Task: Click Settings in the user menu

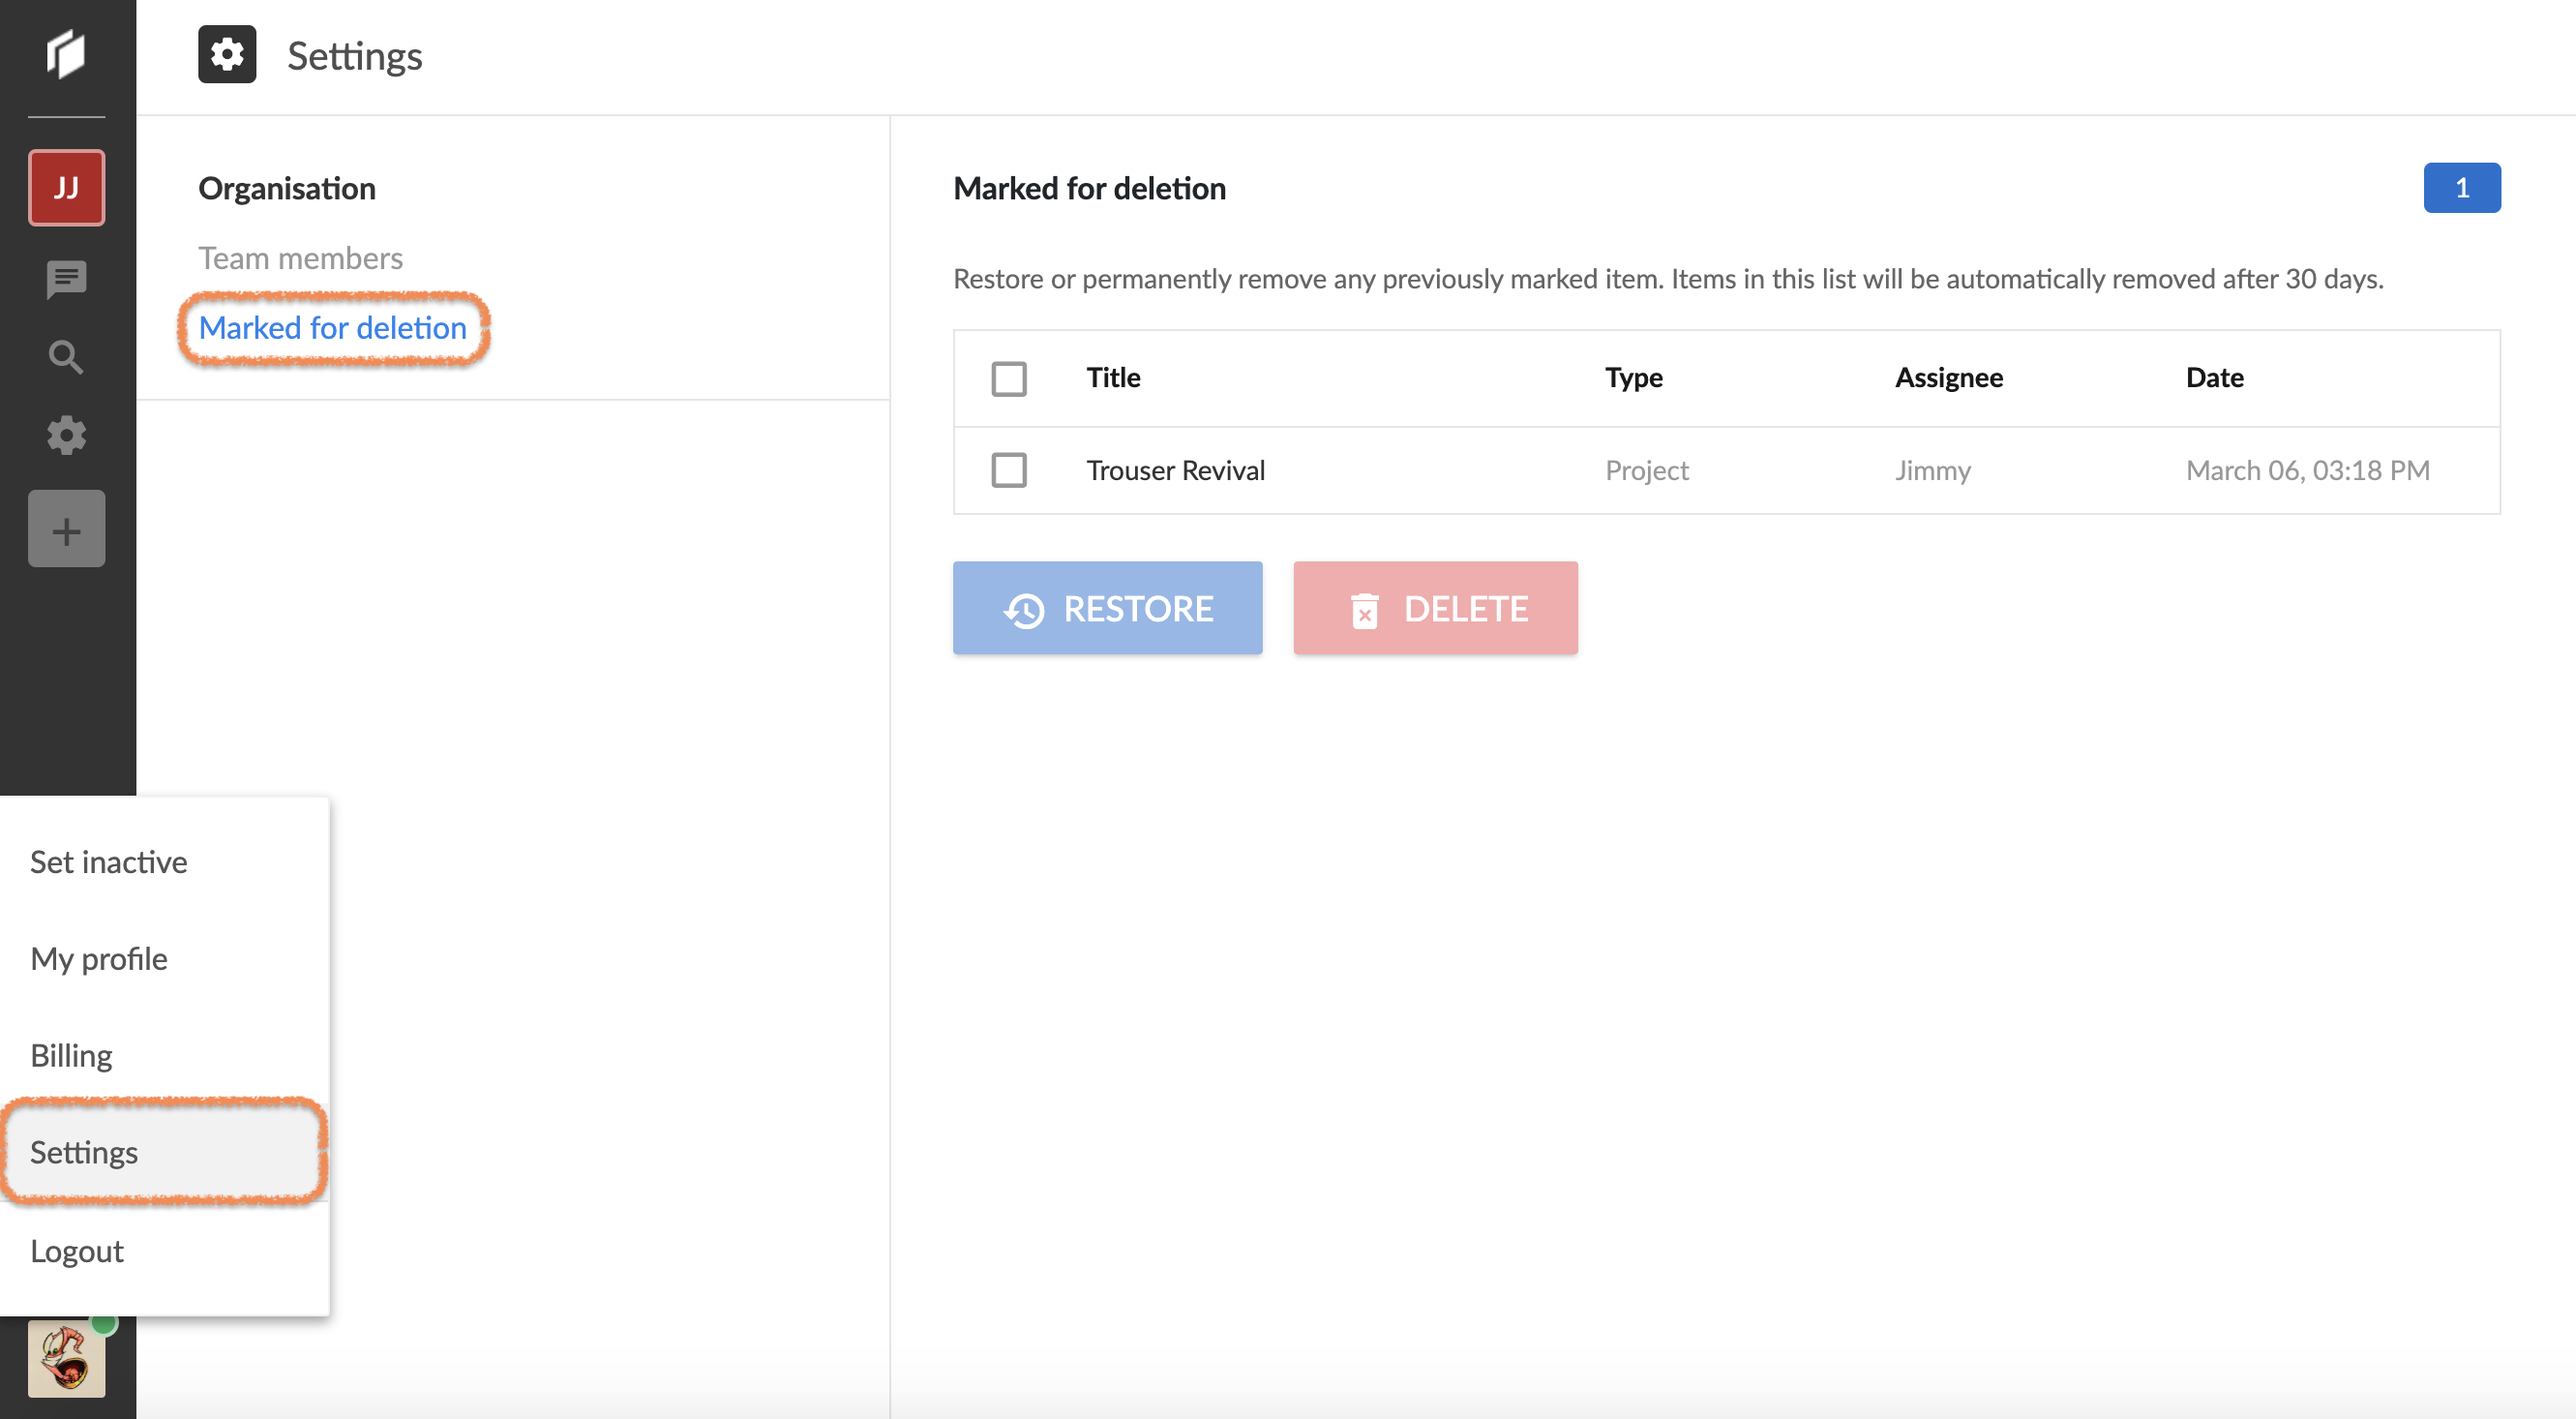Action: pyautogui.click(x=84, y=1153)
